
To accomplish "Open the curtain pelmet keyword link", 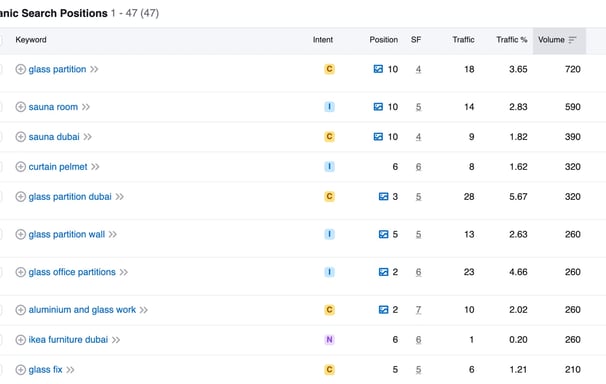I will coord(58,167).
